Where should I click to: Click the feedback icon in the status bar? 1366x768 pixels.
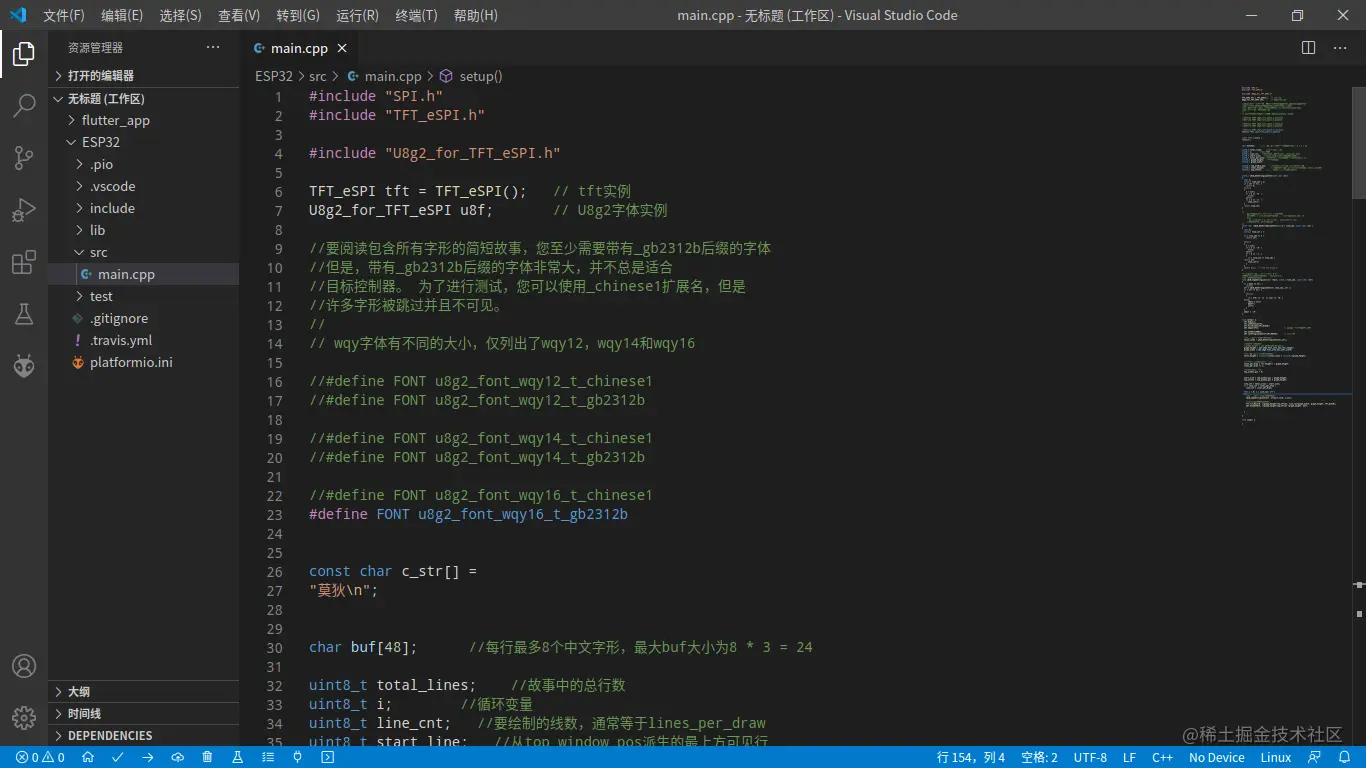pyautogui.click(x=1315, y=758)
